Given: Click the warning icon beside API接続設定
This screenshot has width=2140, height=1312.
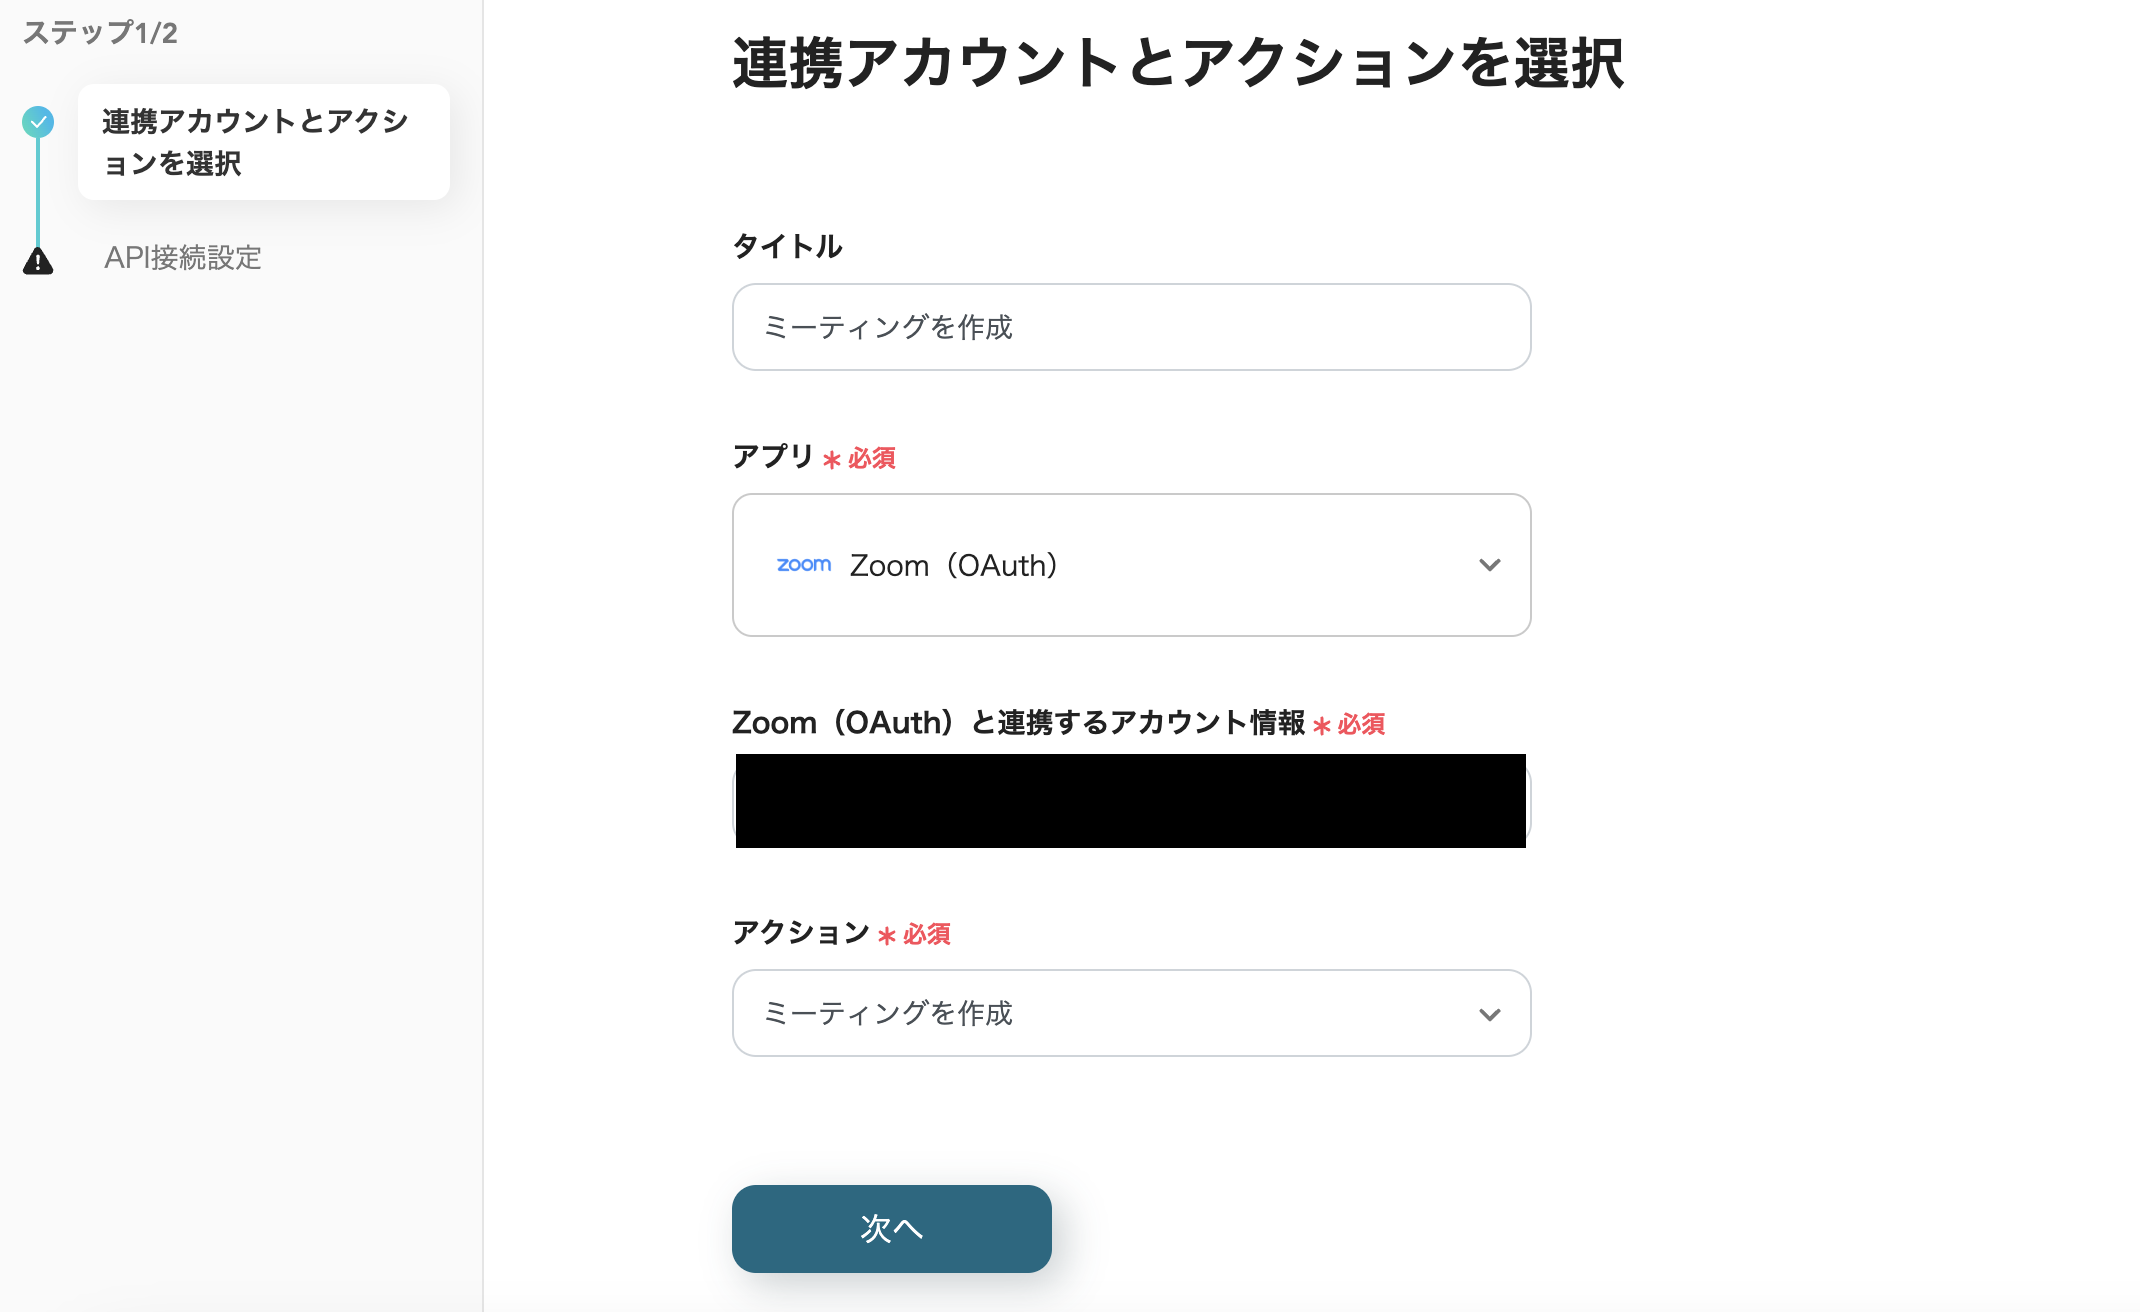Looking at the screenshot, I should 38,260.
